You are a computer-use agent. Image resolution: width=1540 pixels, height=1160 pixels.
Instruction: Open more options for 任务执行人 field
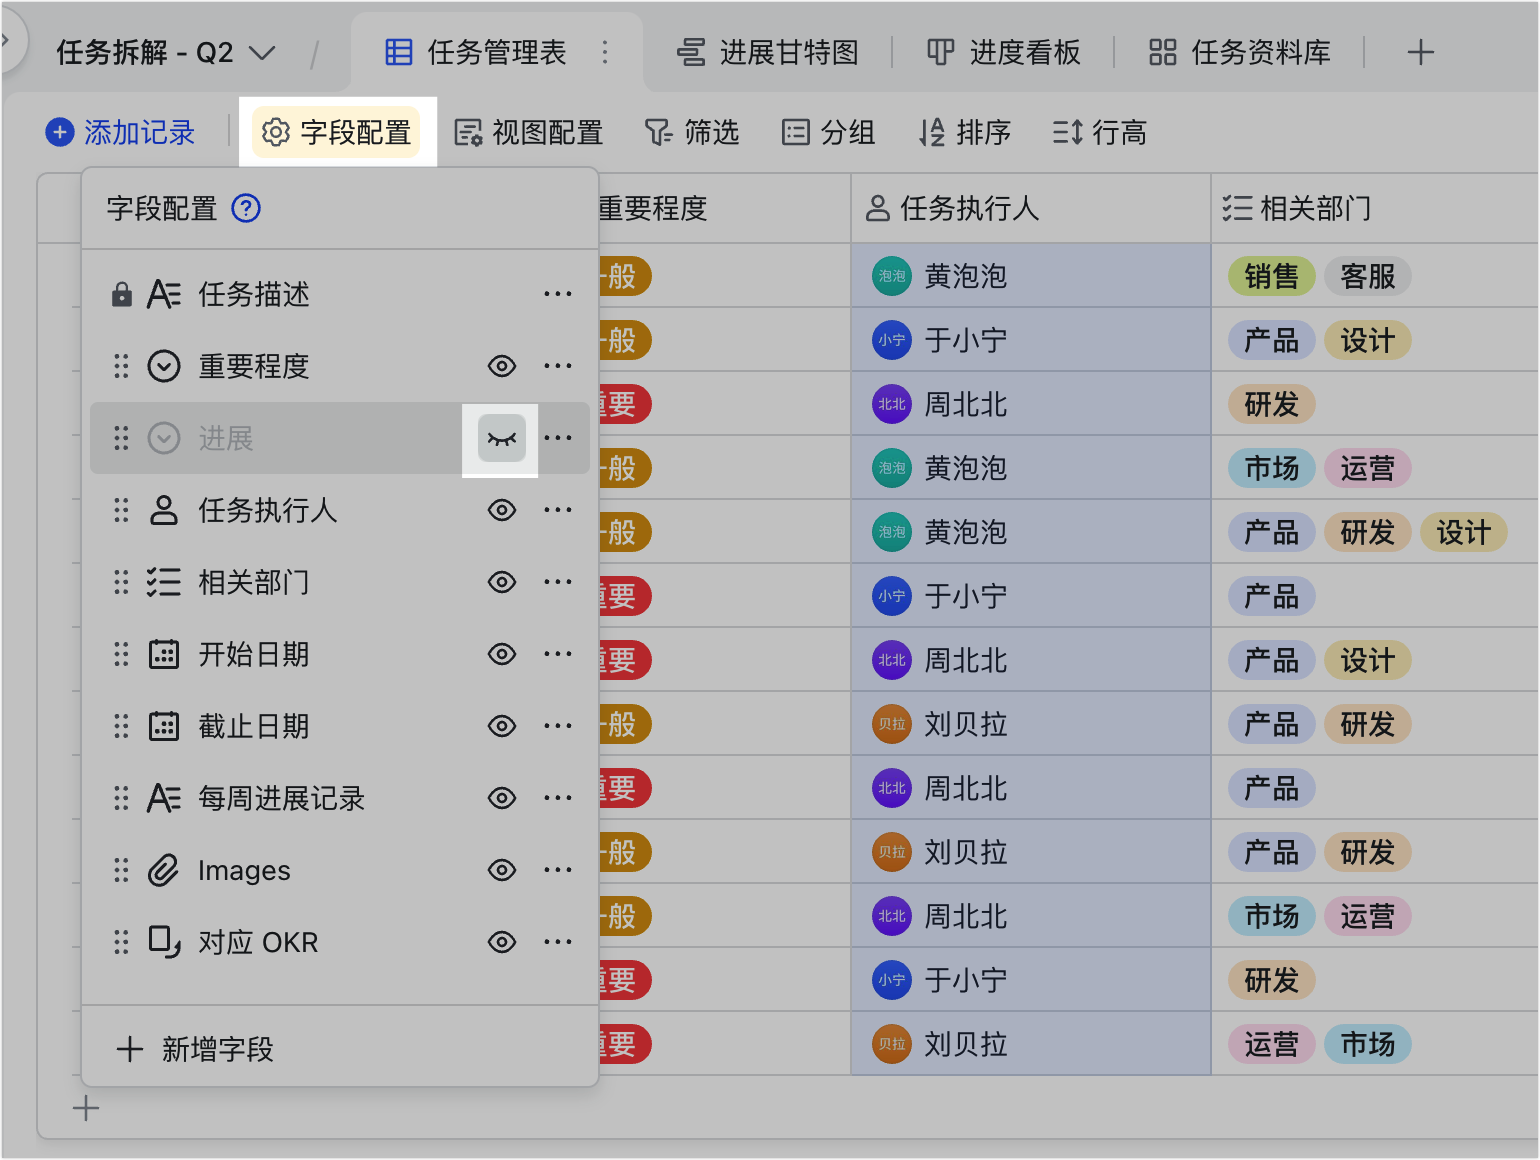558,510
